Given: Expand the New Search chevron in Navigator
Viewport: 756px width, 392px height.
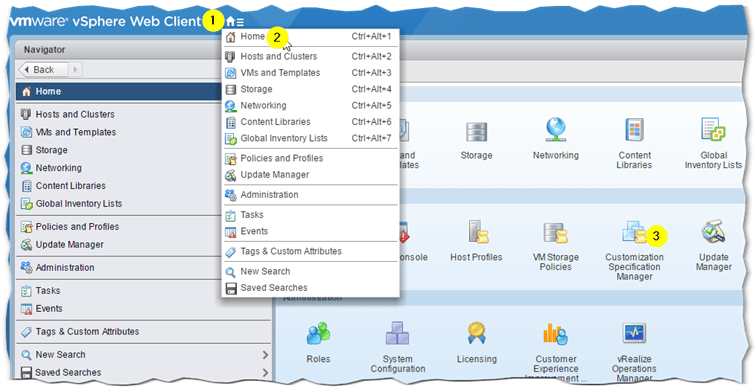Looking at the screenshot, I should [x=265, y=355].
